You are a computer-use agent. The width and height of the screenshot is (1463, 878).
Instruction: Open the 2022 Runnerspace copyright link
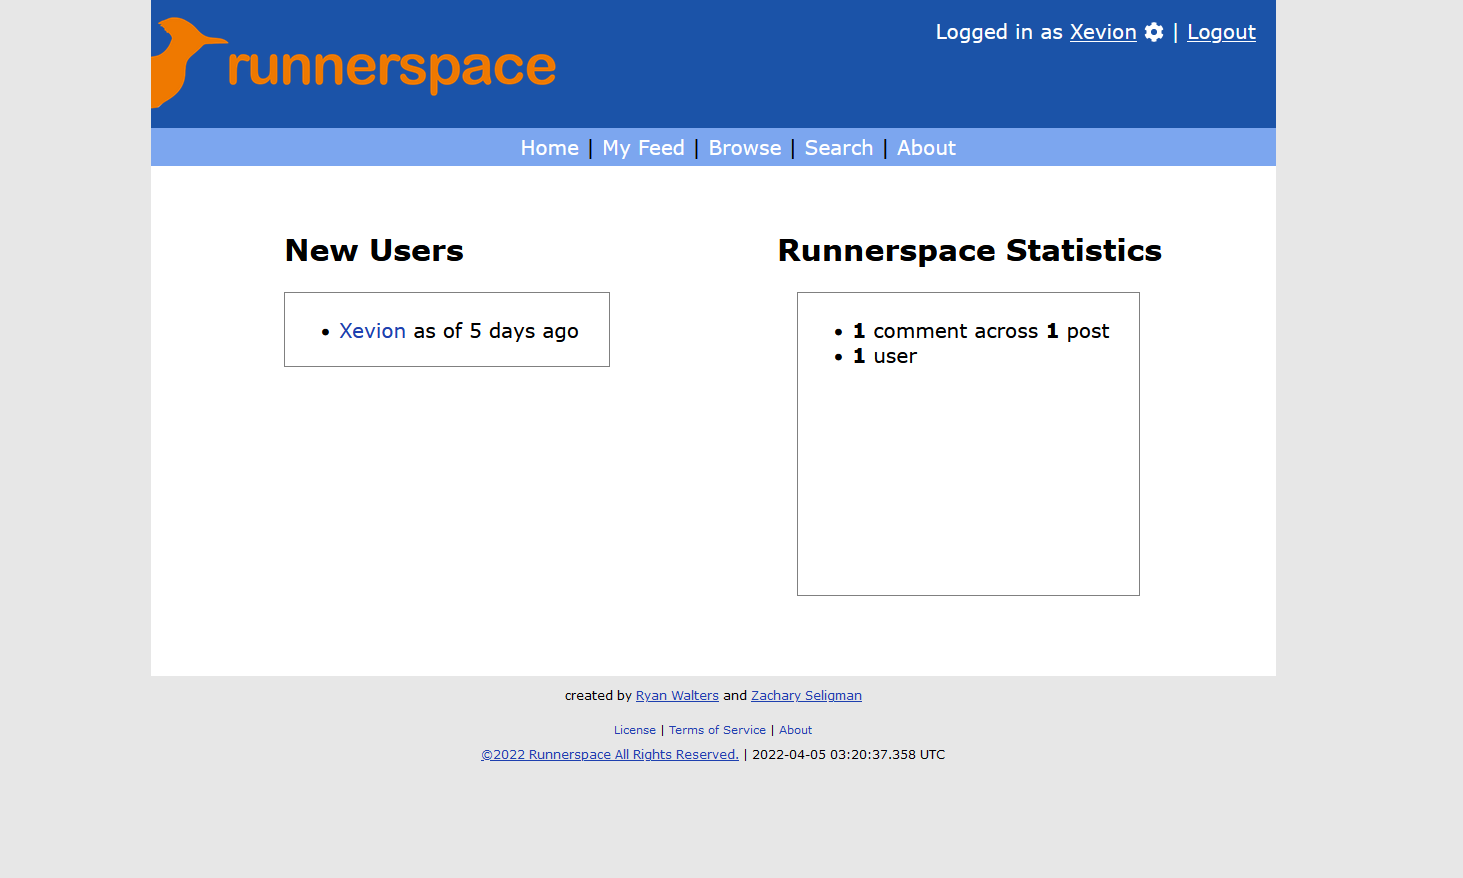(610, 754)
